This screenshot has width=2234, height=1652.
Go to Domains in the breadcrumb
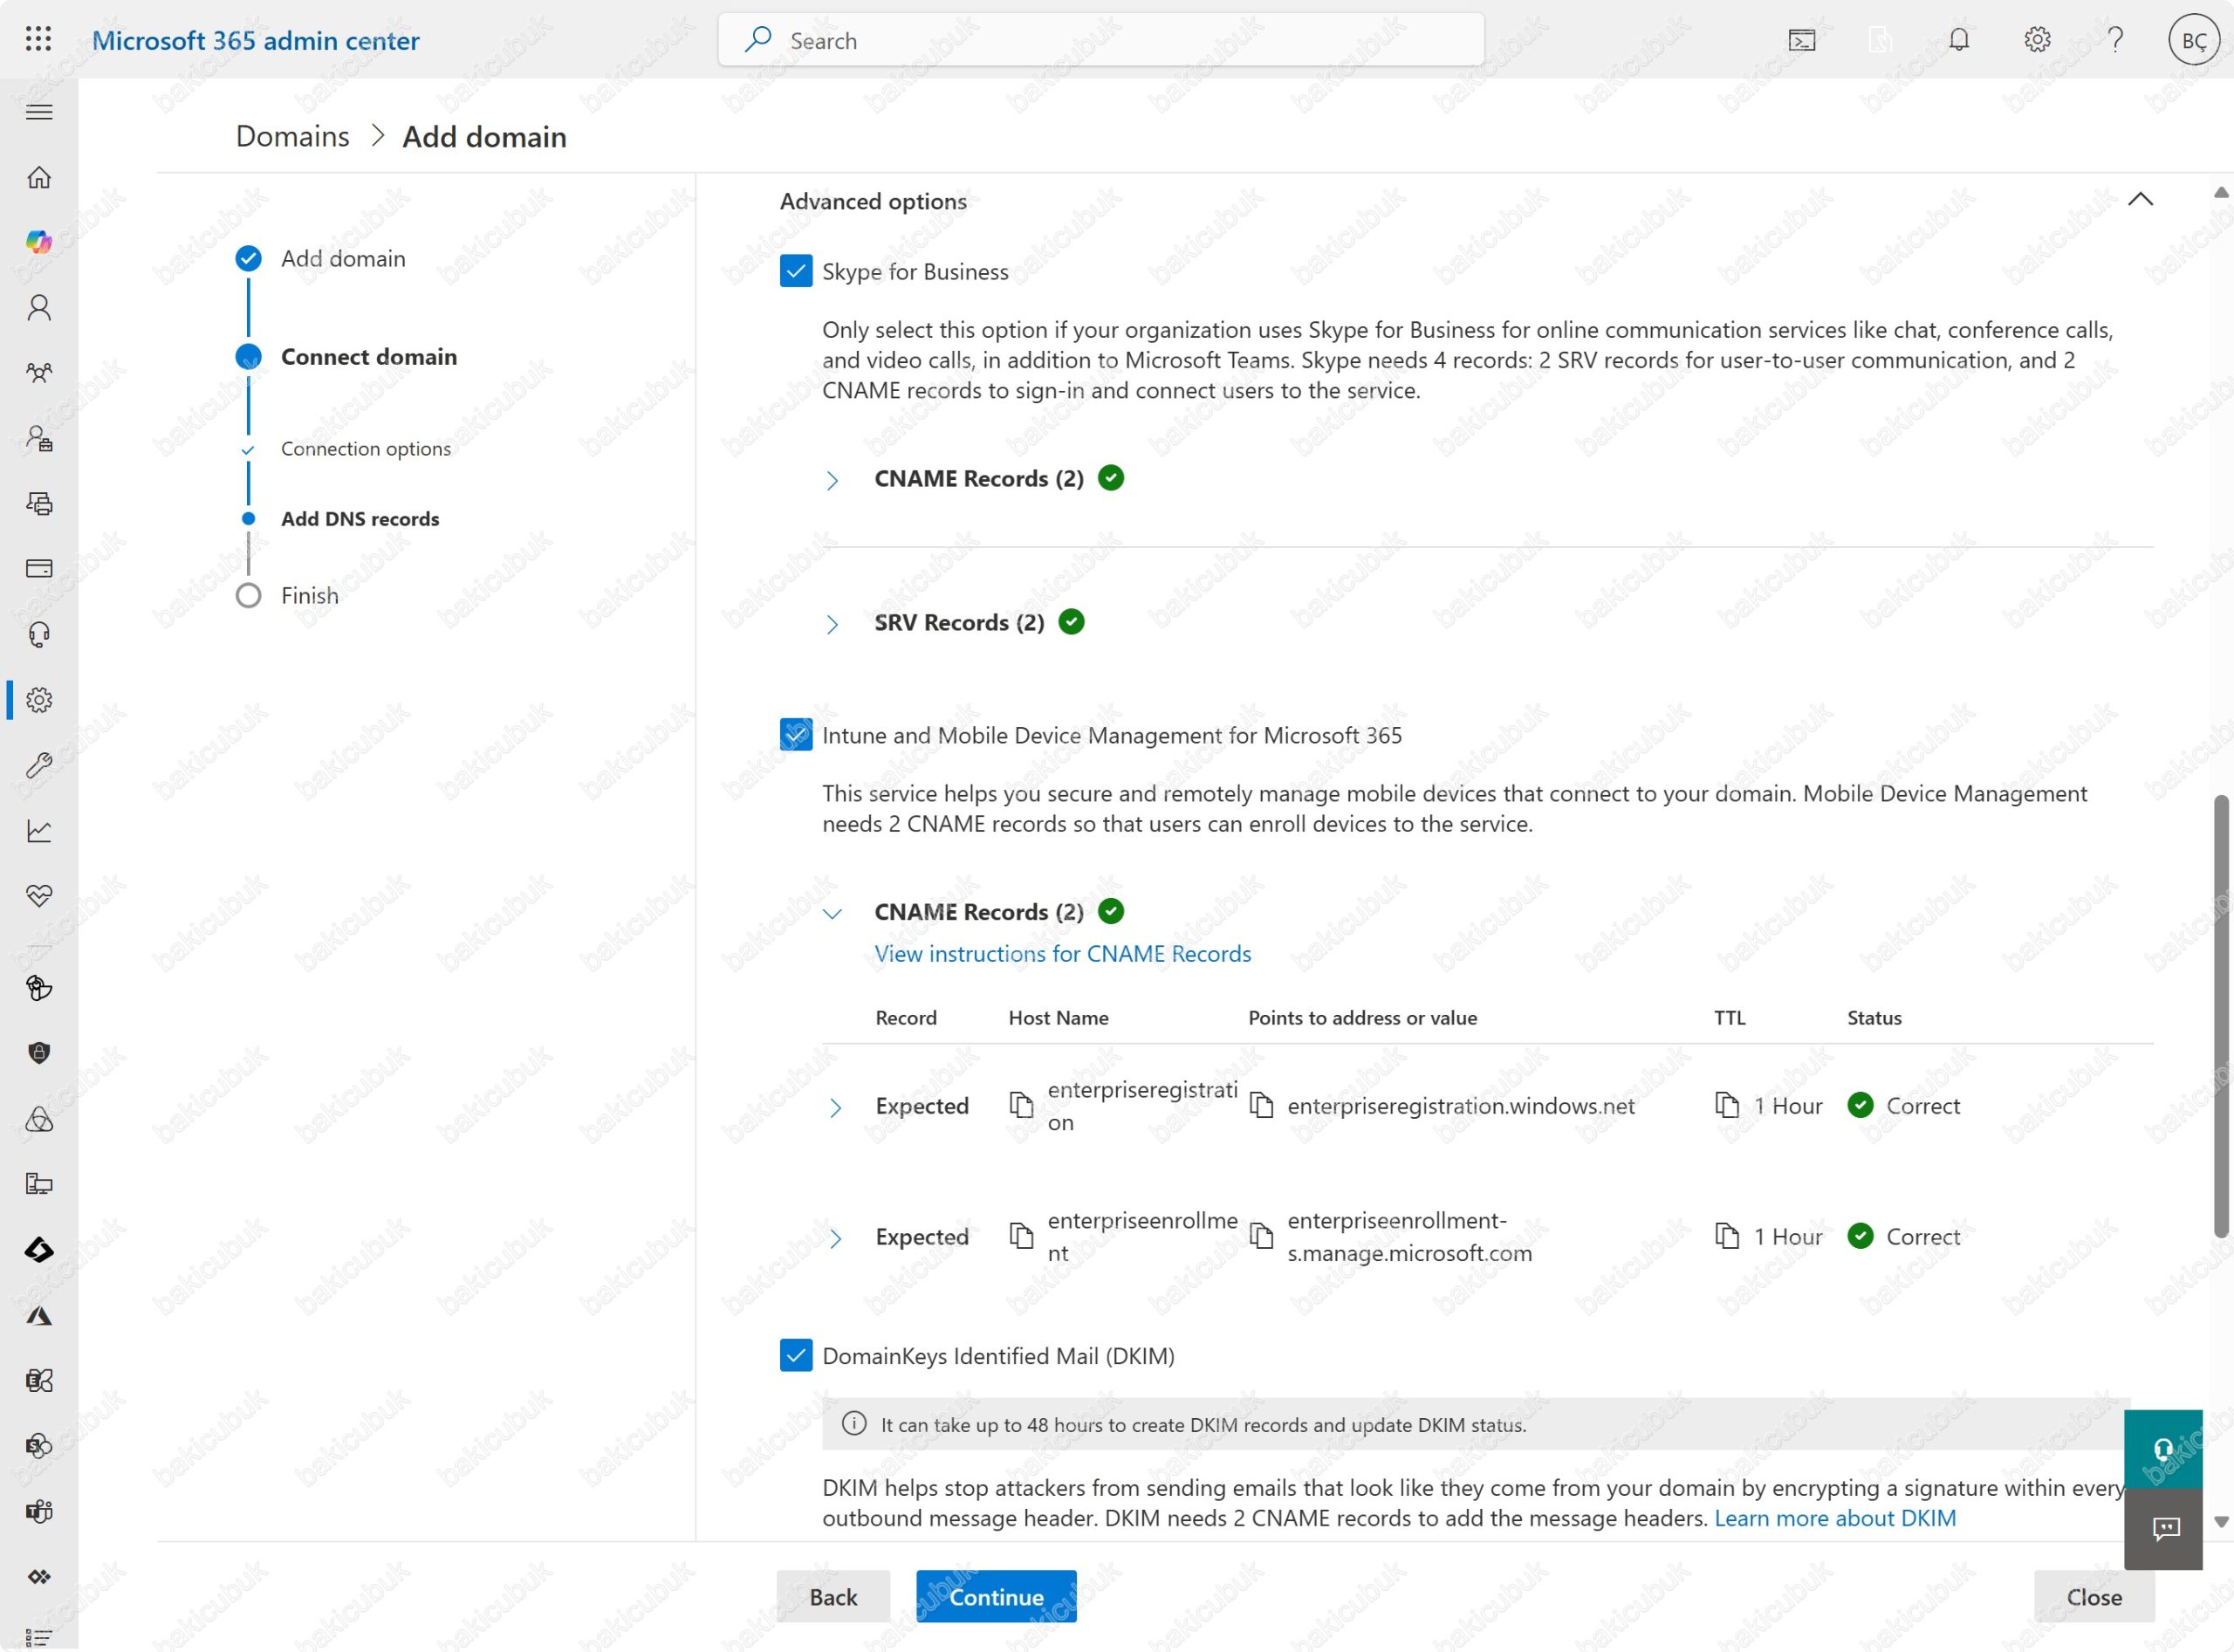tap(292, 136)
